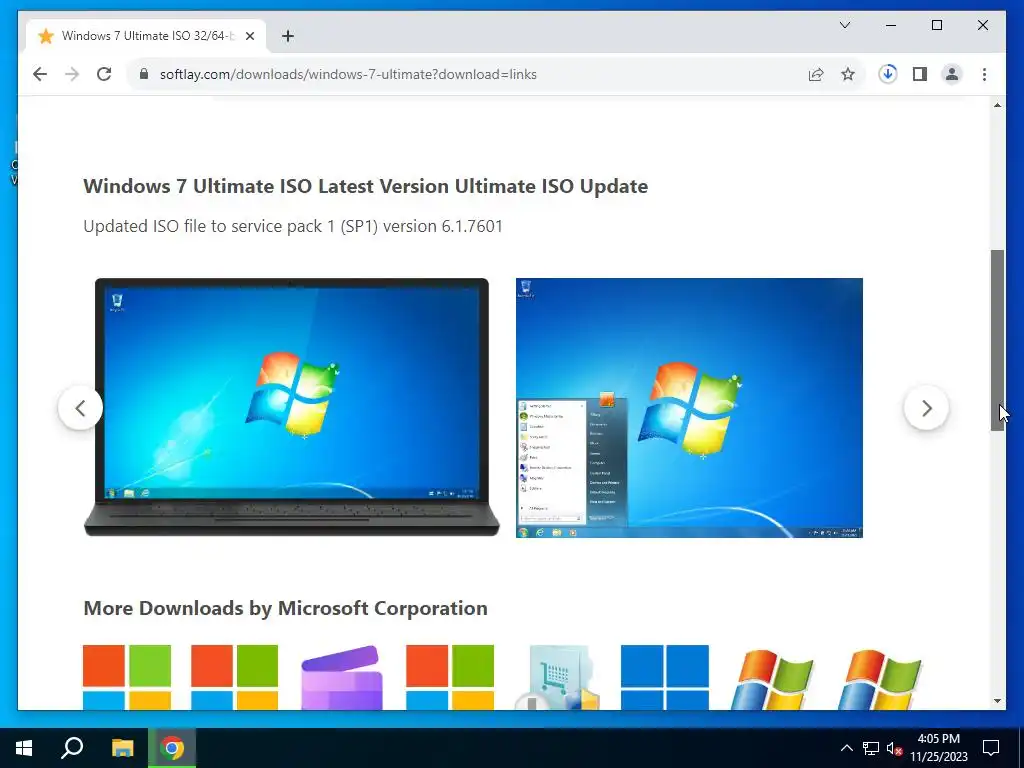The height and width of the screenshot is (768, 1024).
Task: Click the forward navigation arrow
Action: [x=72, y=74]
